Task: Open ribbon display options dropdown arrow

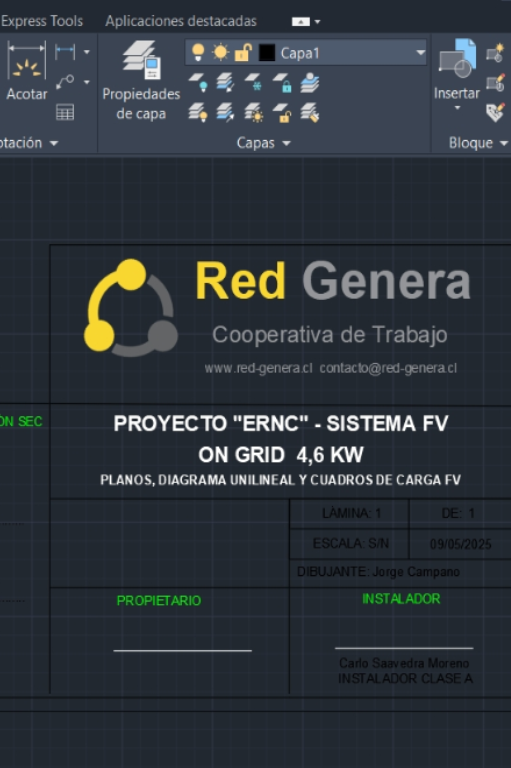Action: coord(317,22)
